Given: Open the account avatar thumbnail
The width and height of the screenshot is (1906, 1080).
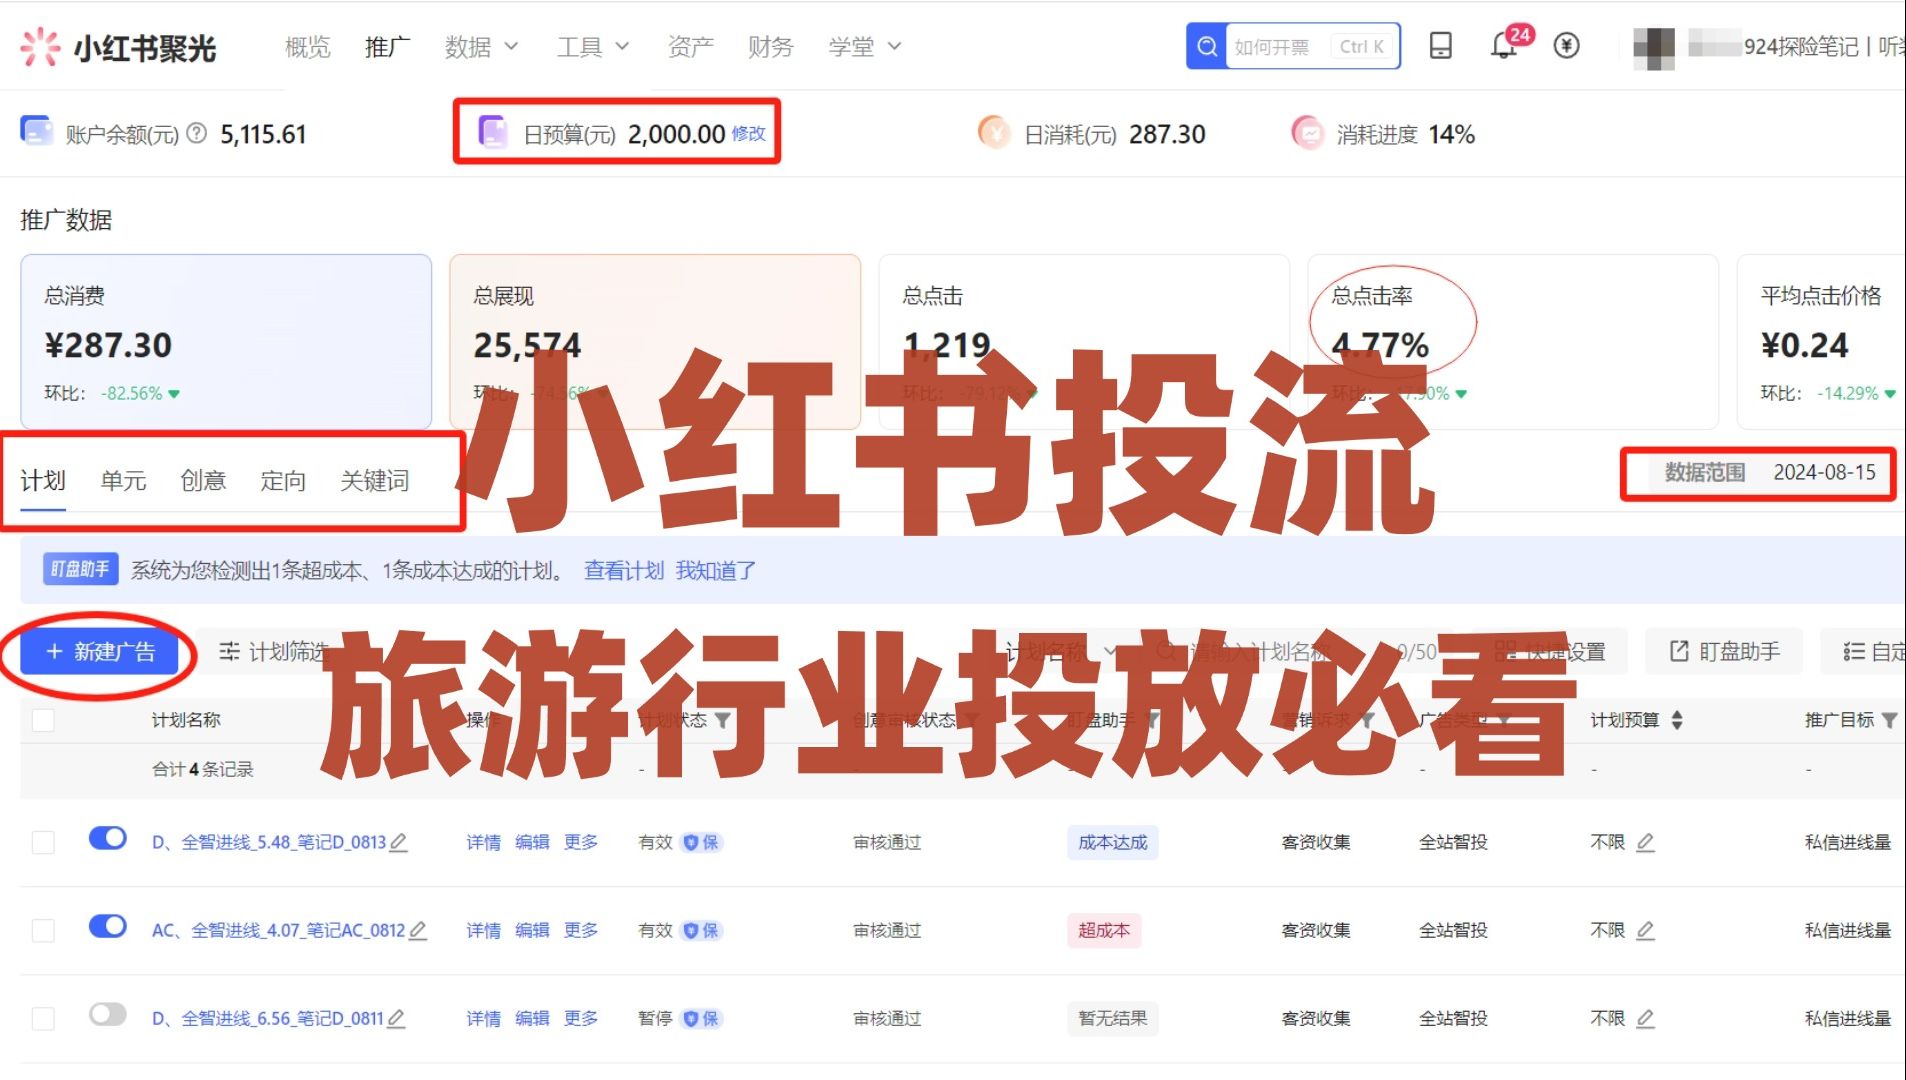Looking at the screenshot, I should [x=1653, y=47].
